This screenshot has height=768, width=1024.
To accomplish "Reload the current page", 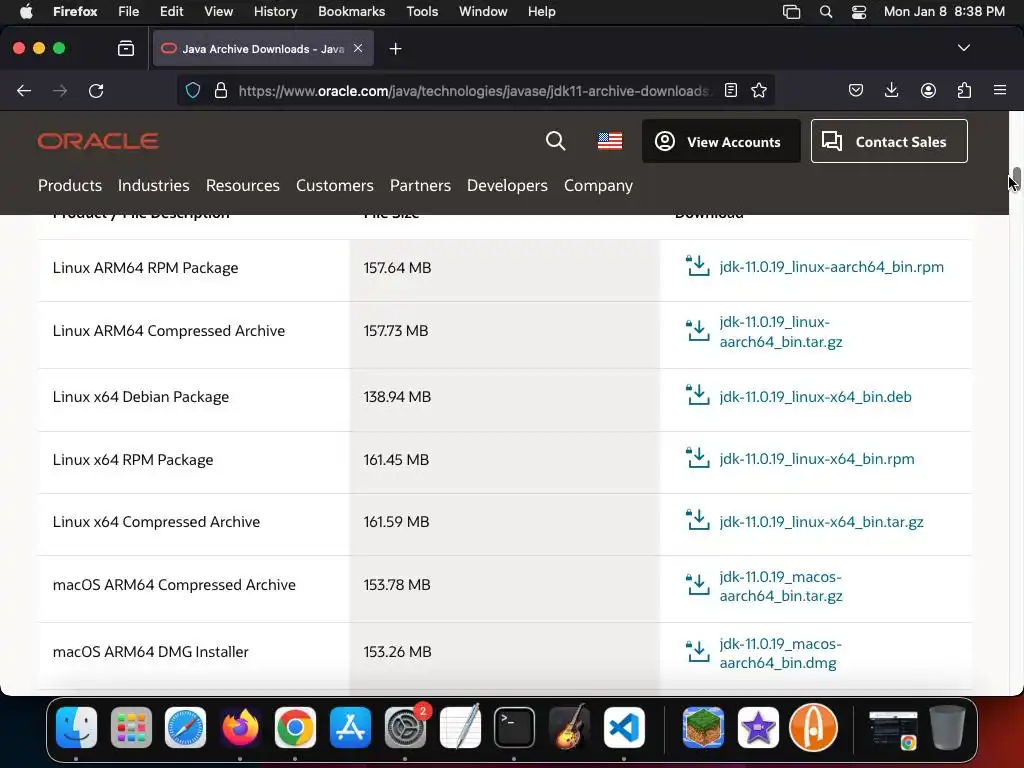I will click(96, 91).
